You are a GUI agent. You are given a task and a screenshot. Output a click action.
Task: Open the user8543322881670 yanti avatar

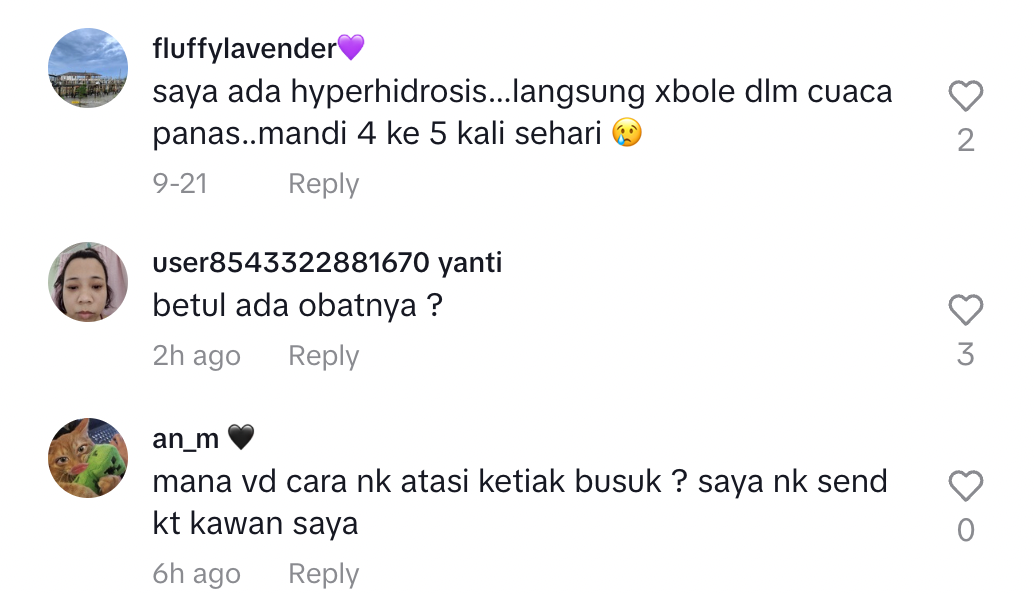click(88, 282)
